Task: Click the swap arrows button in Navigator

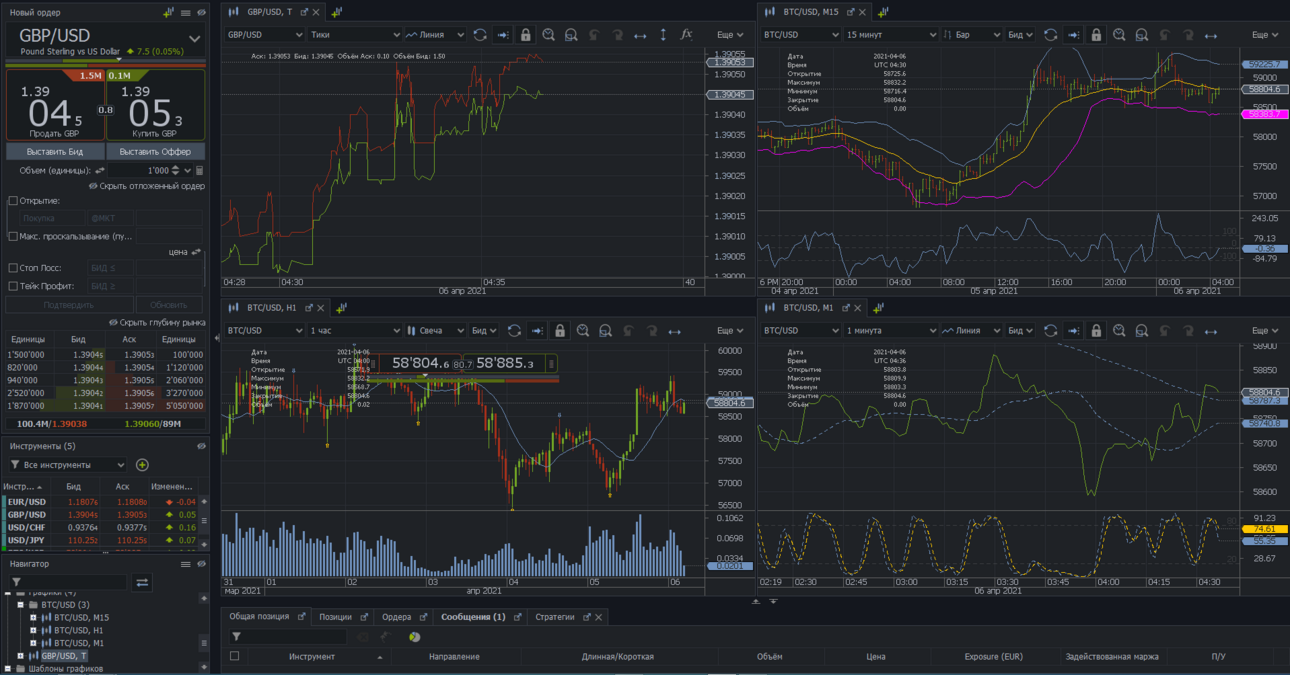Action: (x=142, y=582)
